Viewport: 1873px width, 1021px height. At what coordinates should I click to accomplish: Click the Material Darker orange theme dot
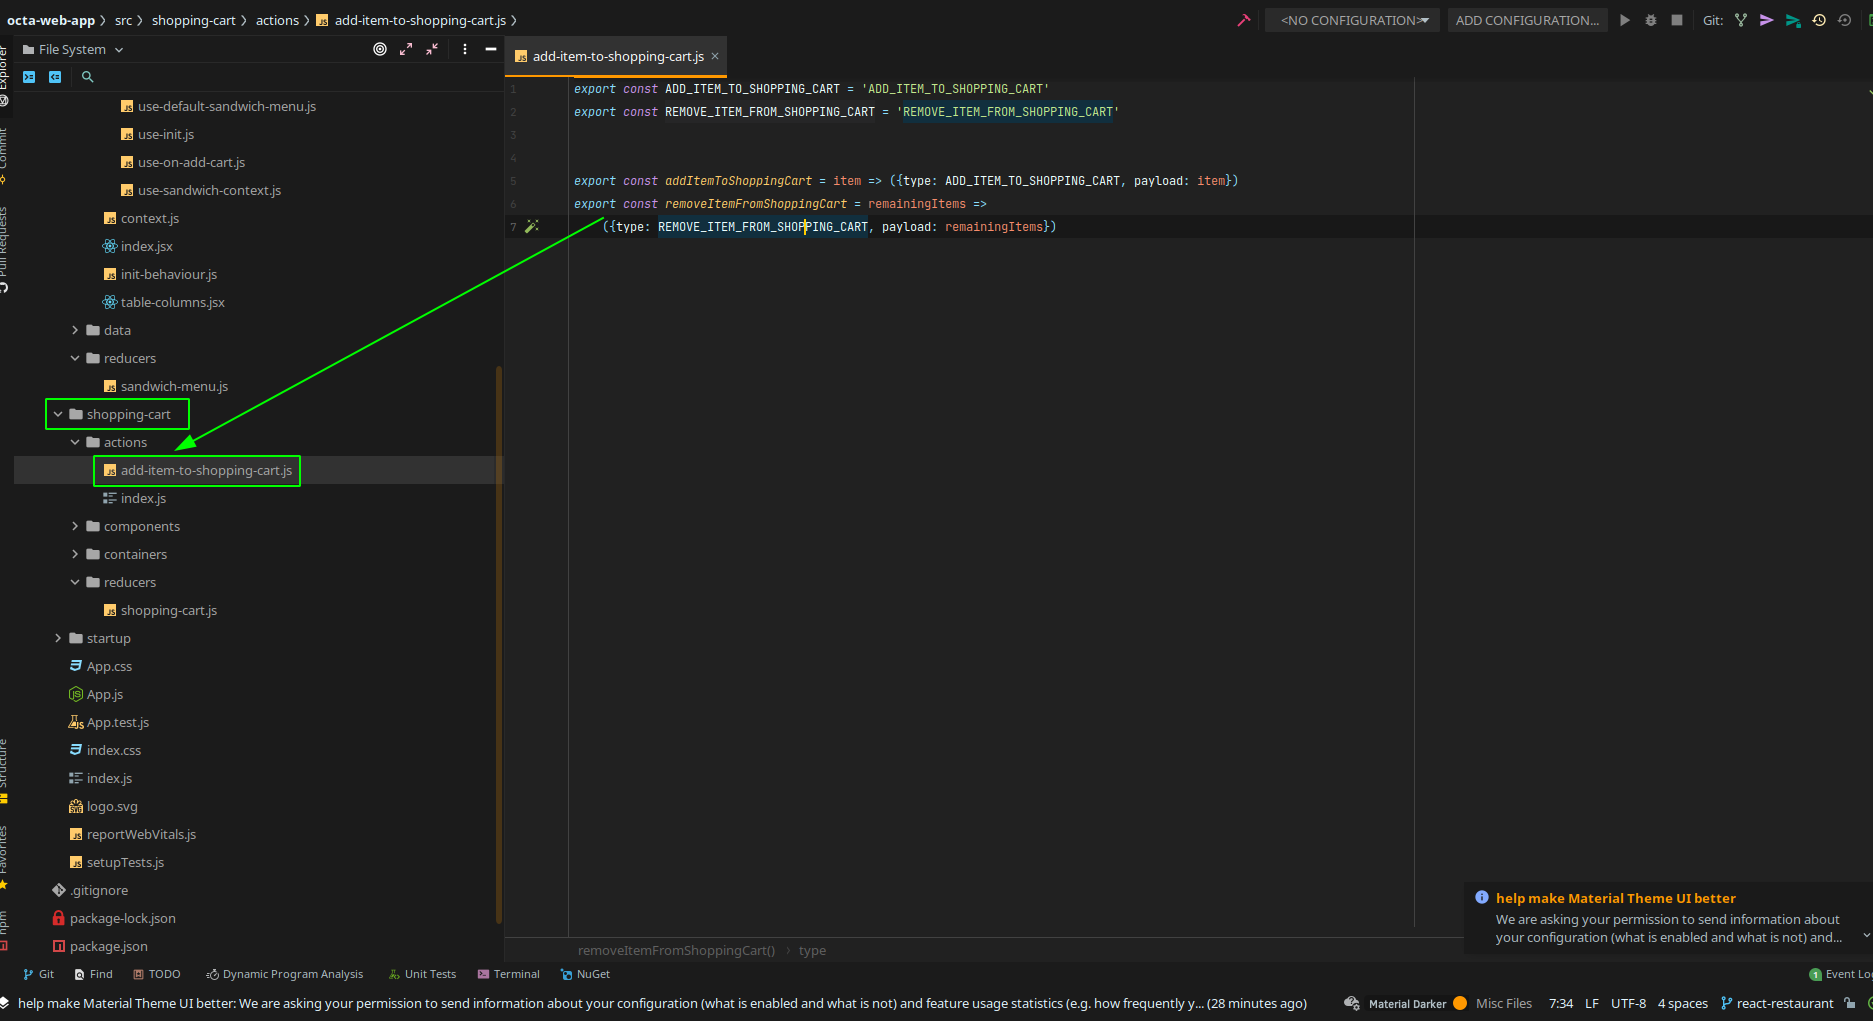1460,1003
